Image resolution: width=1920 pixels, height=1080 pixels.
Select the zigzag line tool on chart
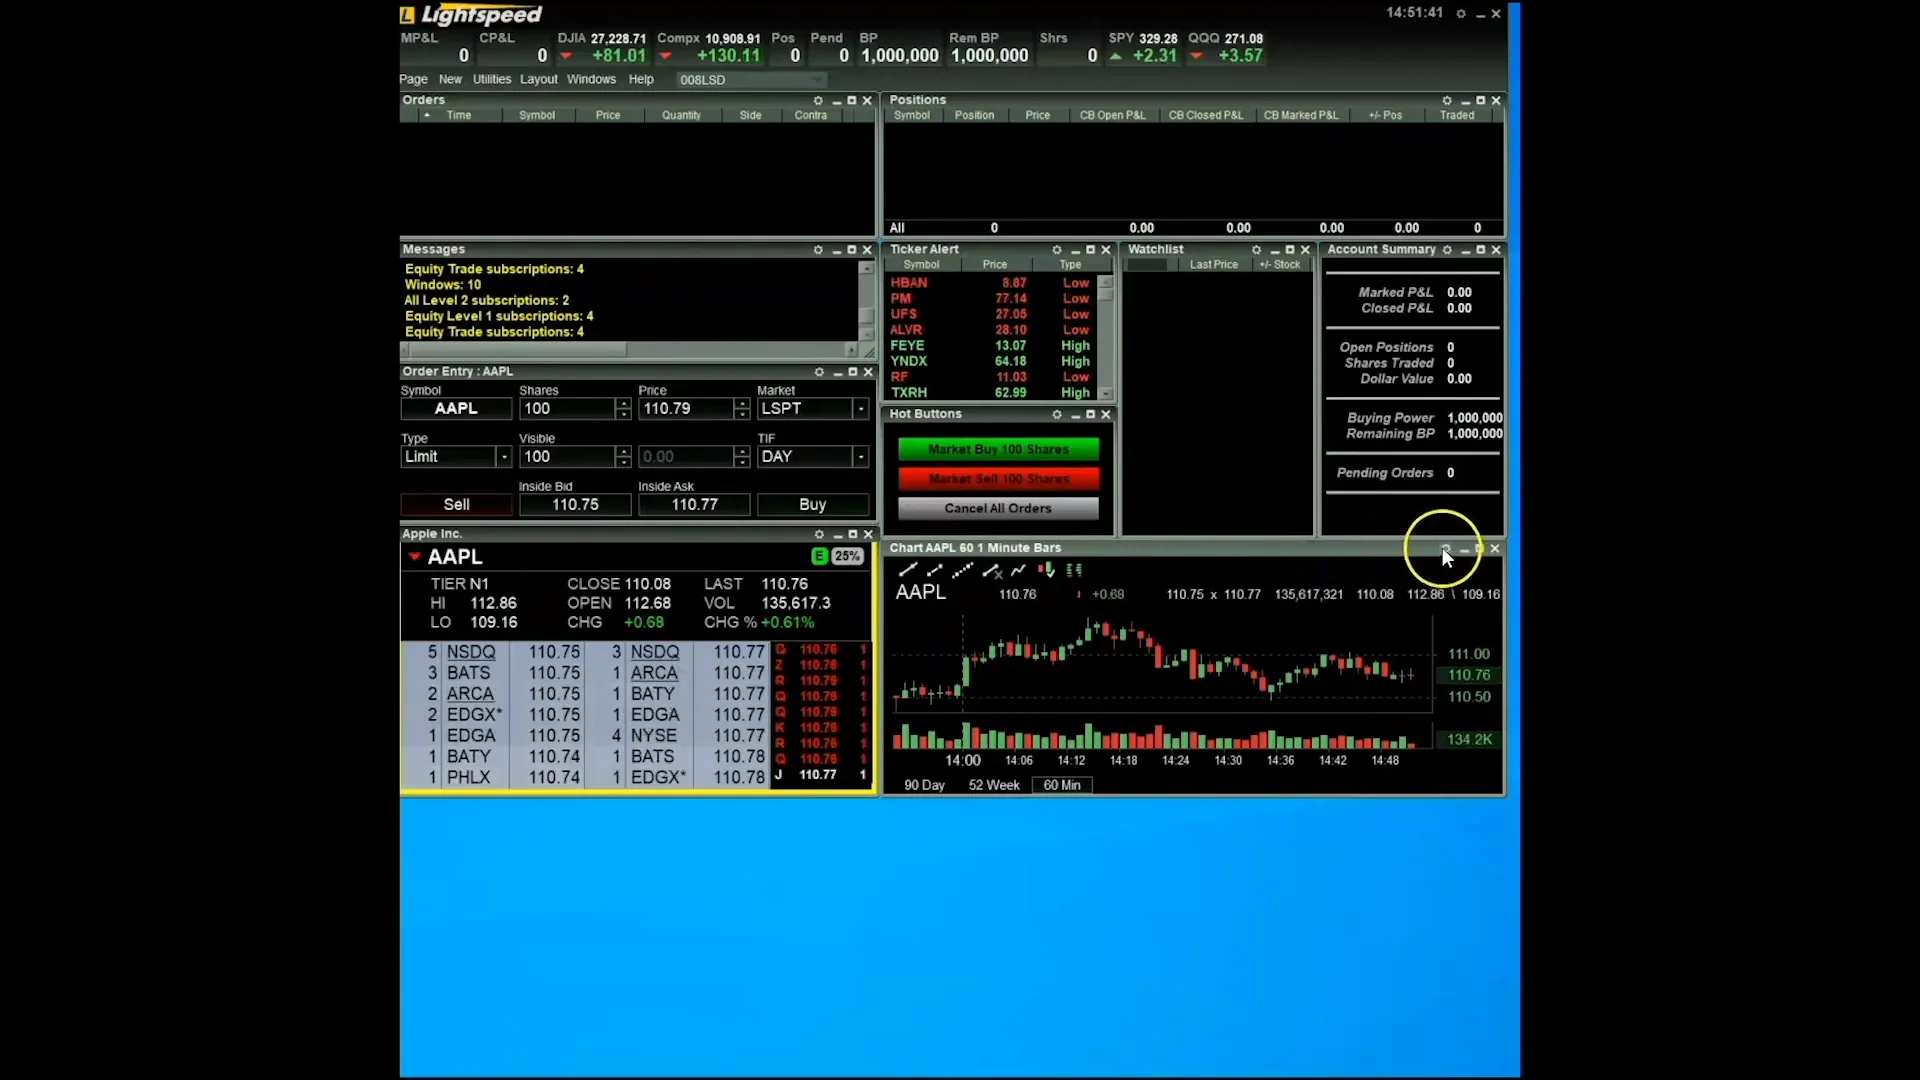[x=1018, y=570]
